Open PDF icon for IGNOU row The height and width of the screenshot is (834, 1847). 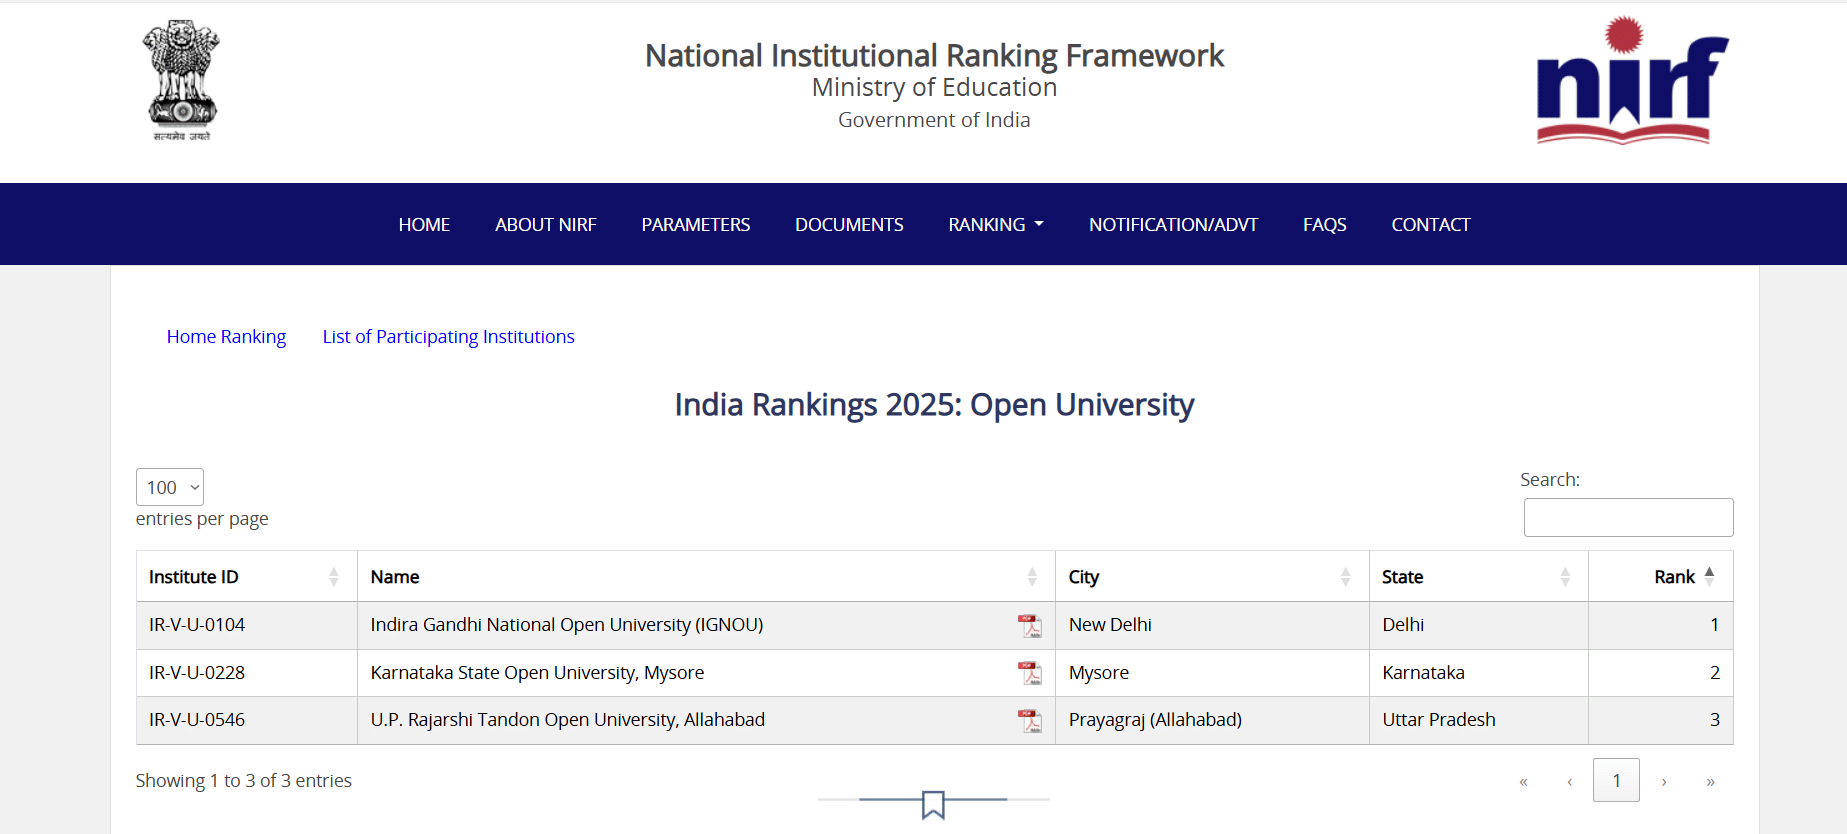(1029, 626)
